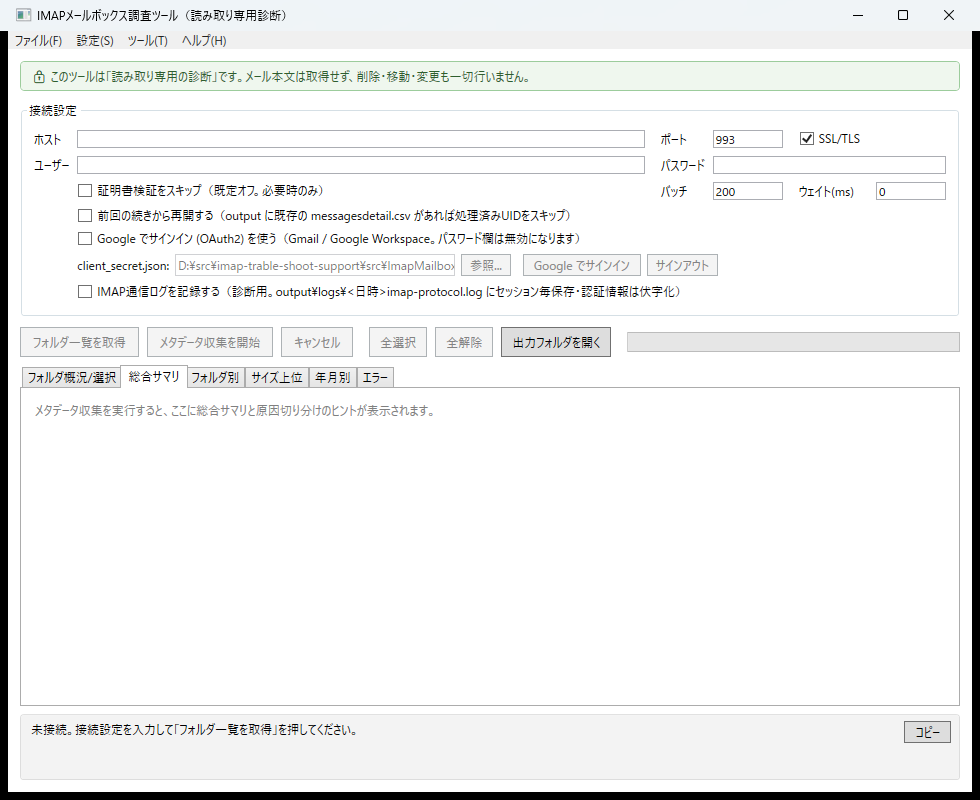Click the 参照... browse button
980x800 pixels.
pos(486,266)
